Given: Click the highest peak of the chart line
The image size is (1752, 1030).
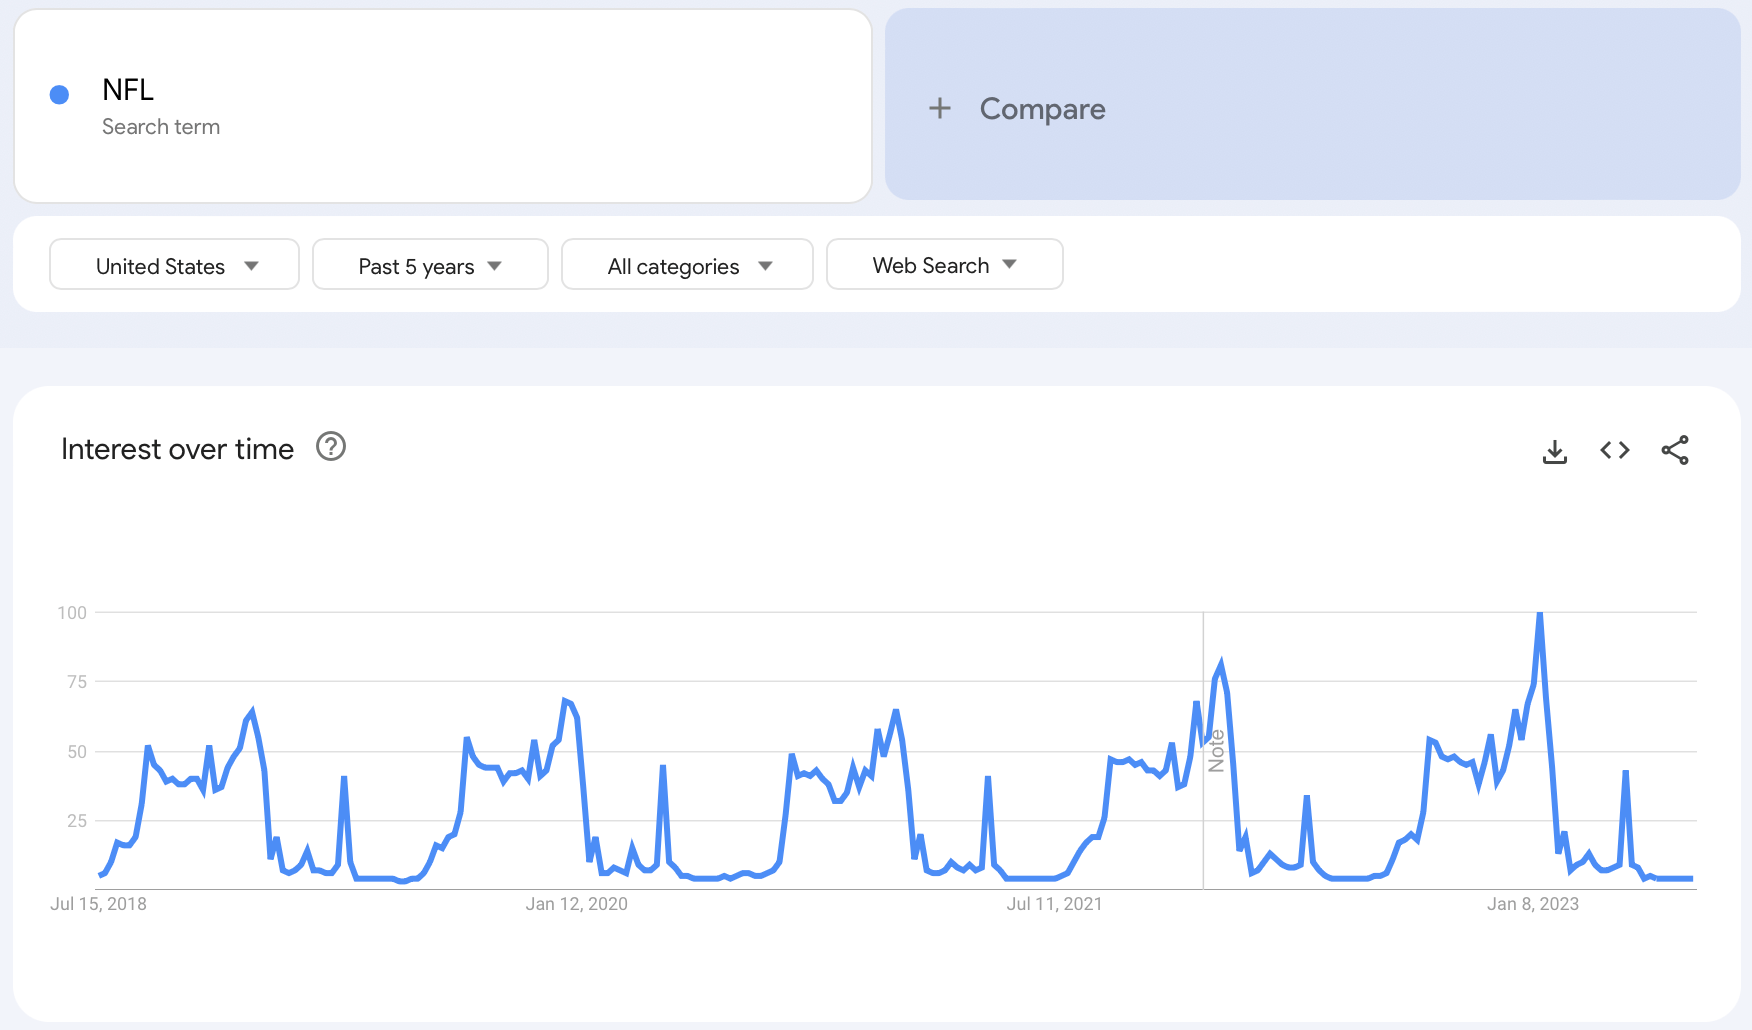Looking at the screenshot, I should click(x=1540, y=614).
